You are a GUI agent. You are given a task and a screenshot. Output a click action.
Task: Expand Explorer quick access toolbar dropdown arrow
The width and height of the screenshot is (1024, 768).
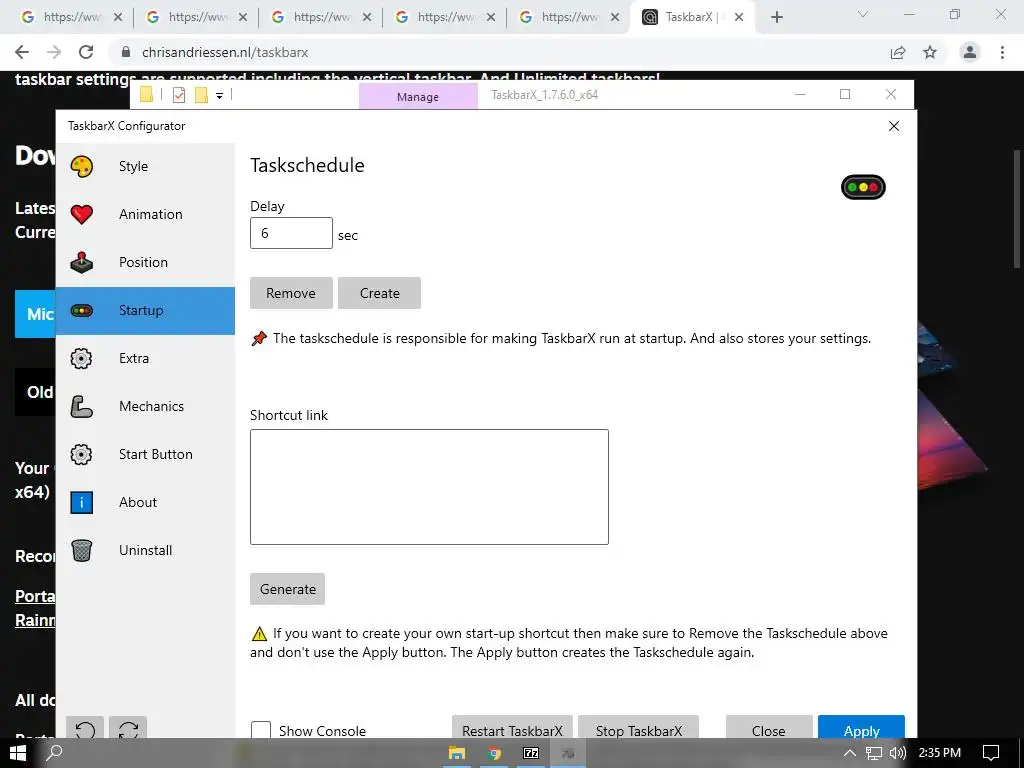coord(219,96)
